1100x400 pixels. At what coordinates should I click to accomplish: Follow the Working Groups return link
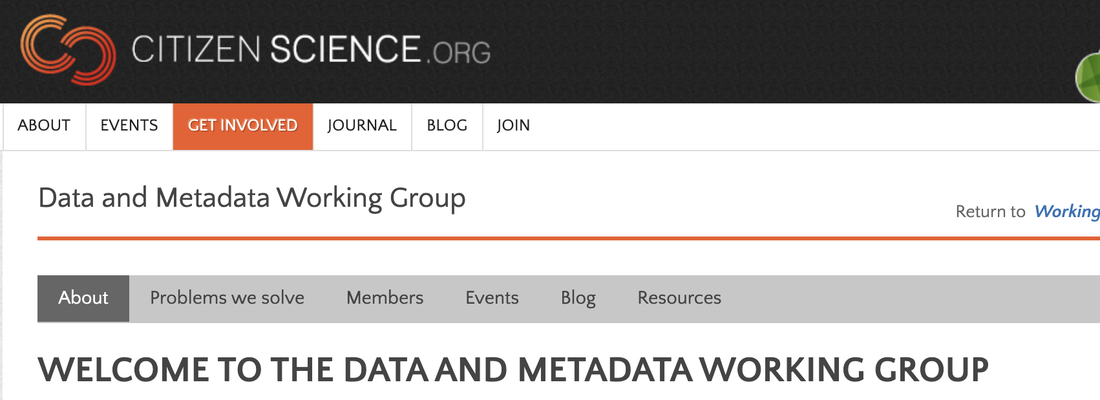[x=1067, y=211]
